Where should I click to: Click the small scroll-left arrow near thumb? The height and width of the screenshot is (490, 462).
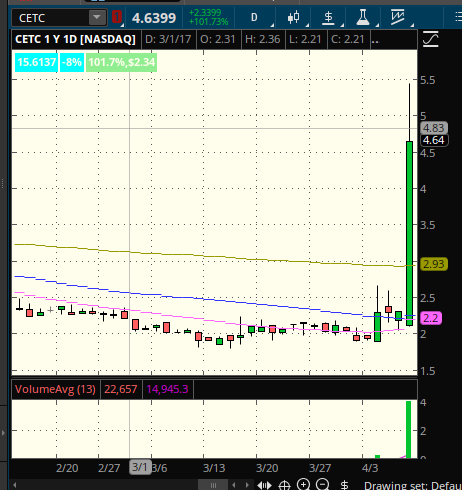tap(234, 485)
